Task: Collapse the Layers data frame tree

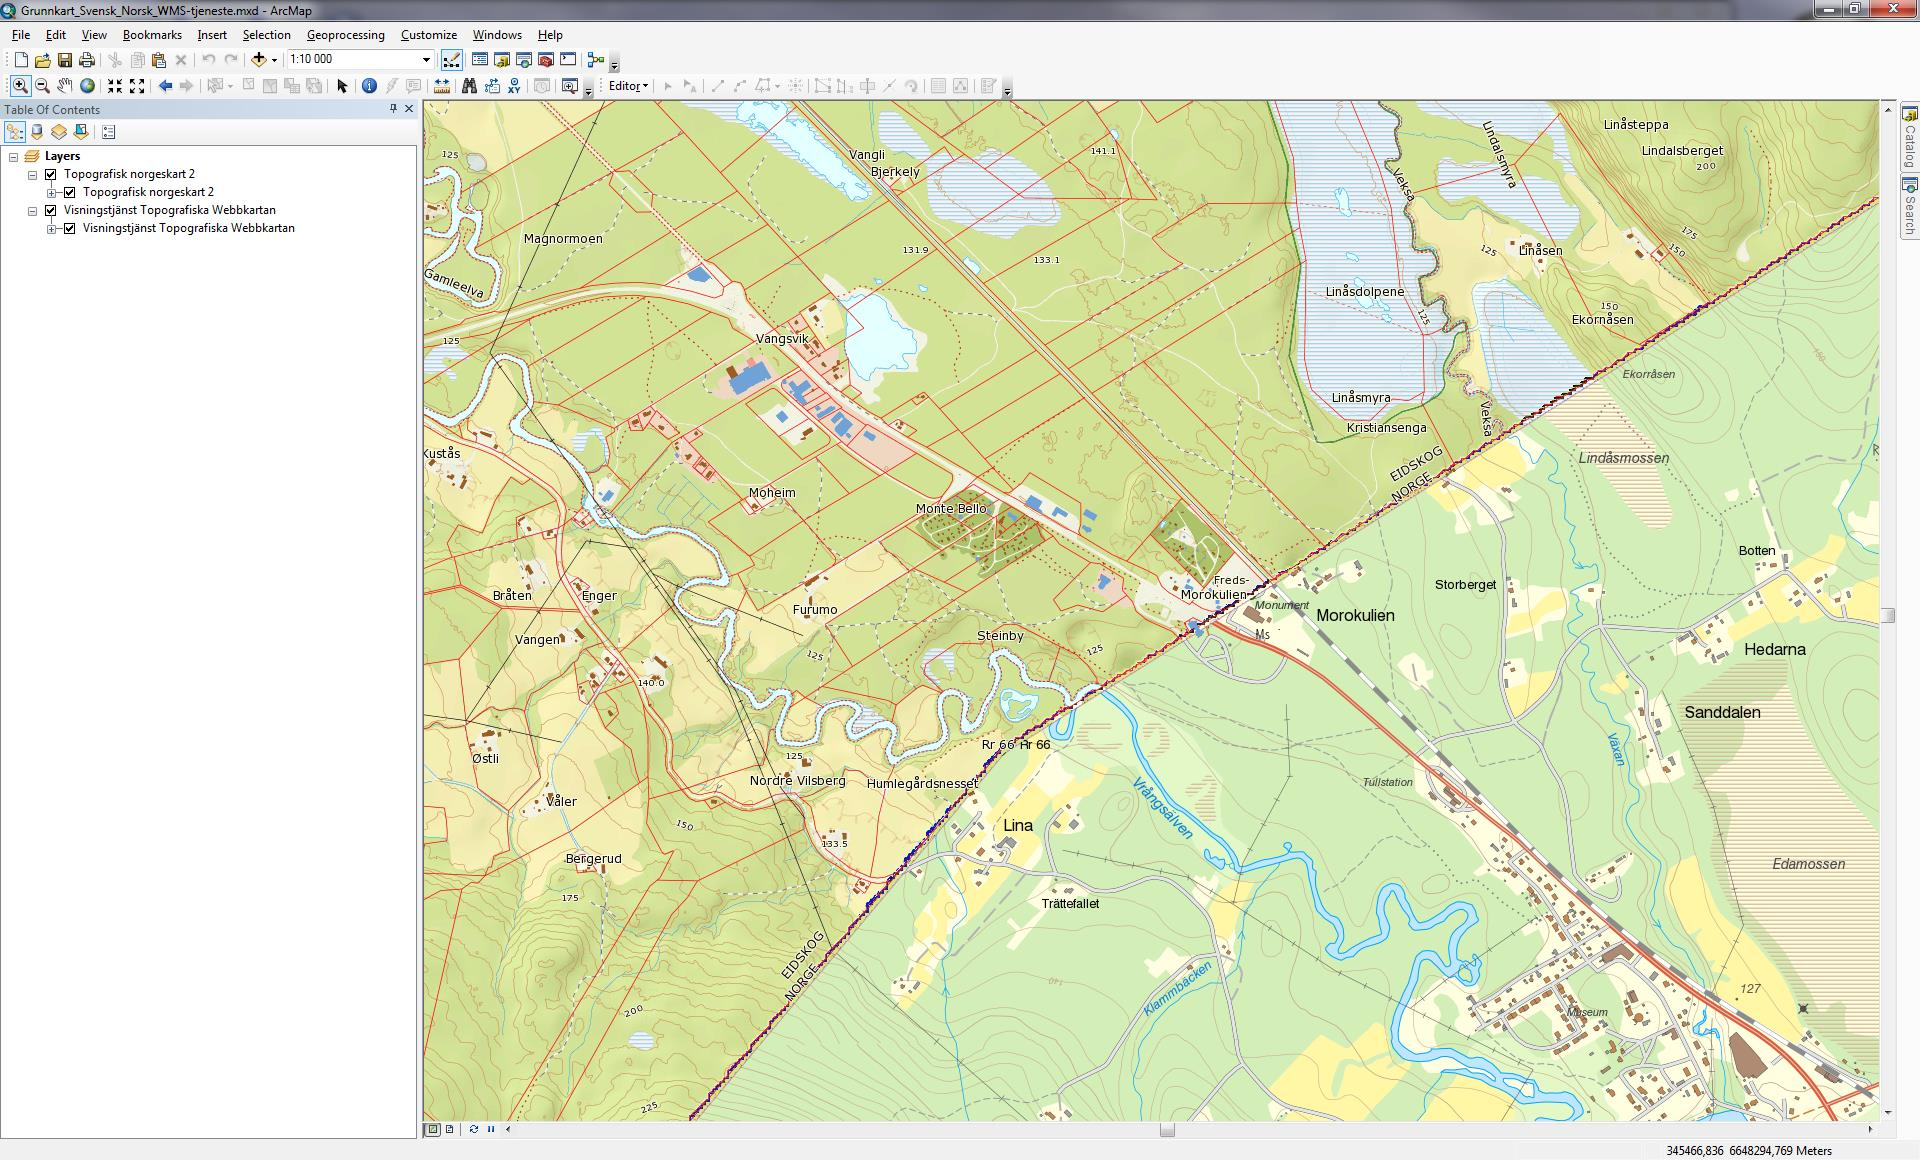Action: coord(14,156)
